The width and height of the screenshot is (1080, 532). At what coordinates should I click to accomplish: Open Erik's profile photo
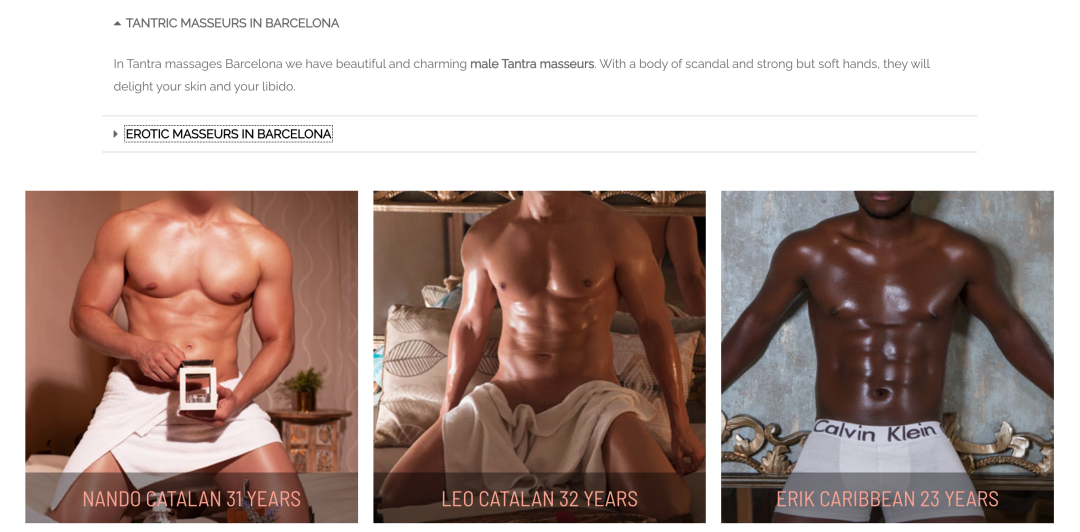click(887, 331)
